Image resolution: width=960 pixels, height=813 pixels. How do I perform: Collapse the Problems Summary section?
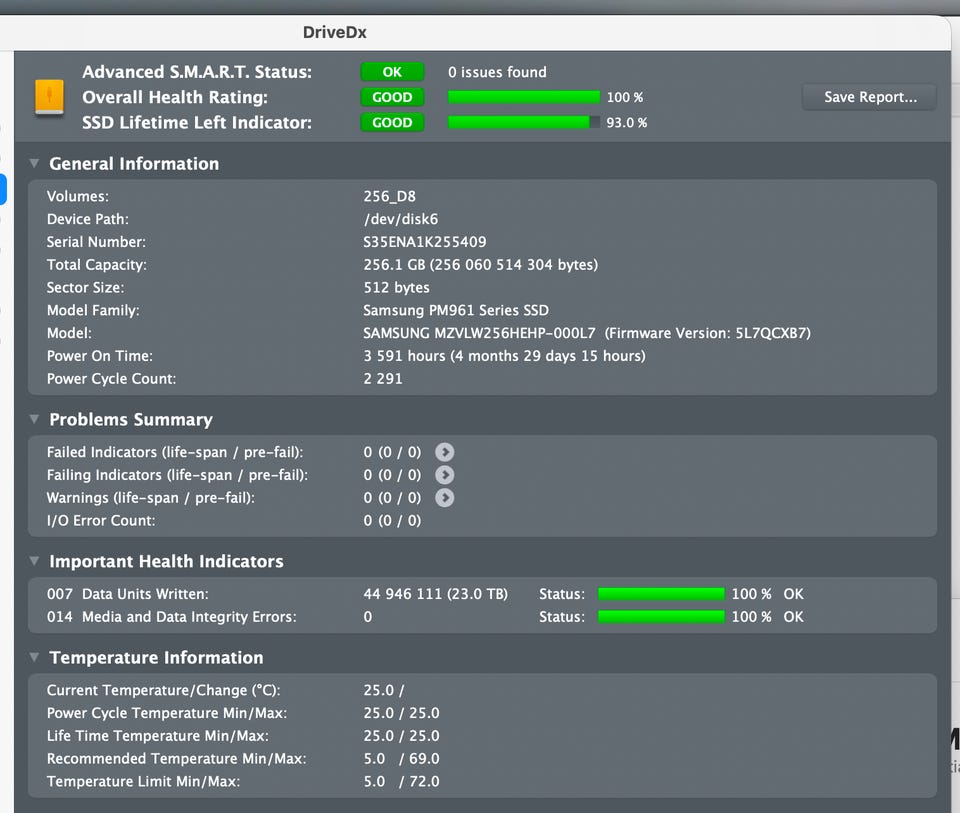(34, 419)
